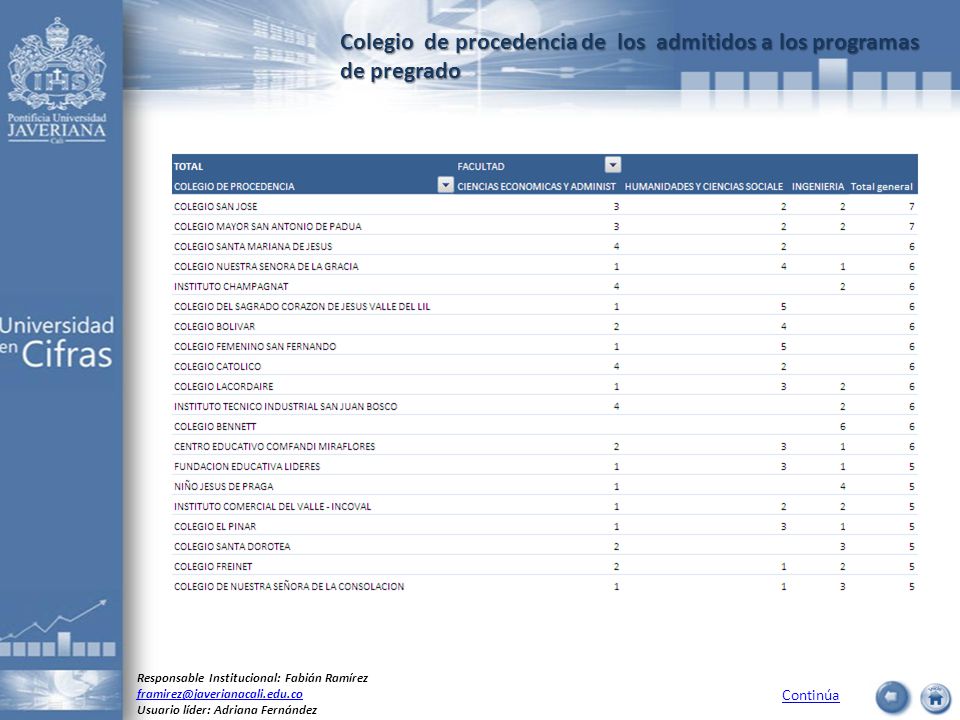Select COLEGIO LACORDAIRE row label
Image resolution: width=960 pixels, height=720 pixels.
click(223, 386)
